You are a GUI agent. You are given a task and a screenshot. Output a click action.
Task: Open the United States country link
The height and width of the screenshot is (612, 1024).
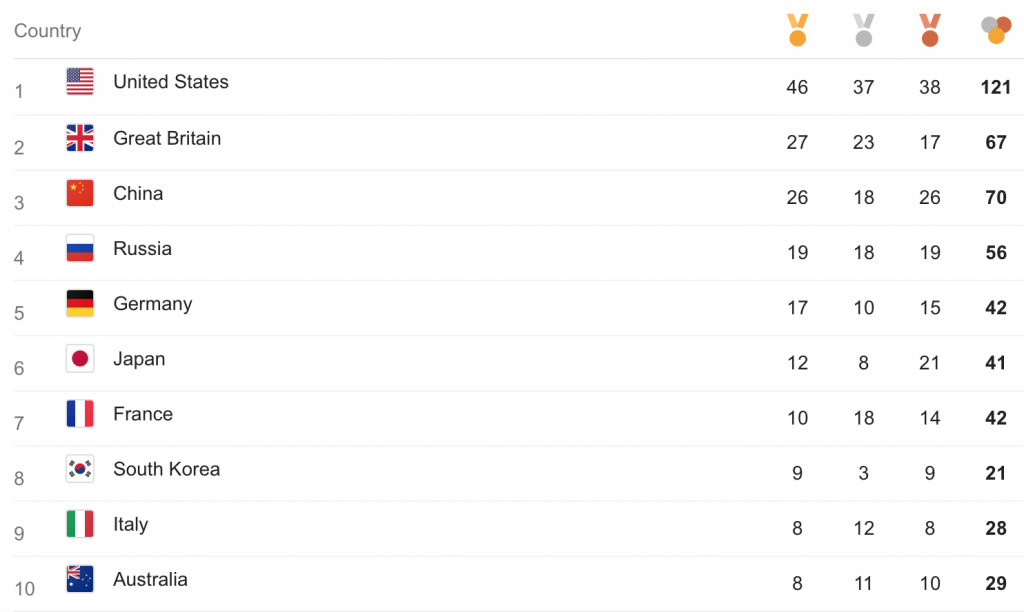[170, 82]
